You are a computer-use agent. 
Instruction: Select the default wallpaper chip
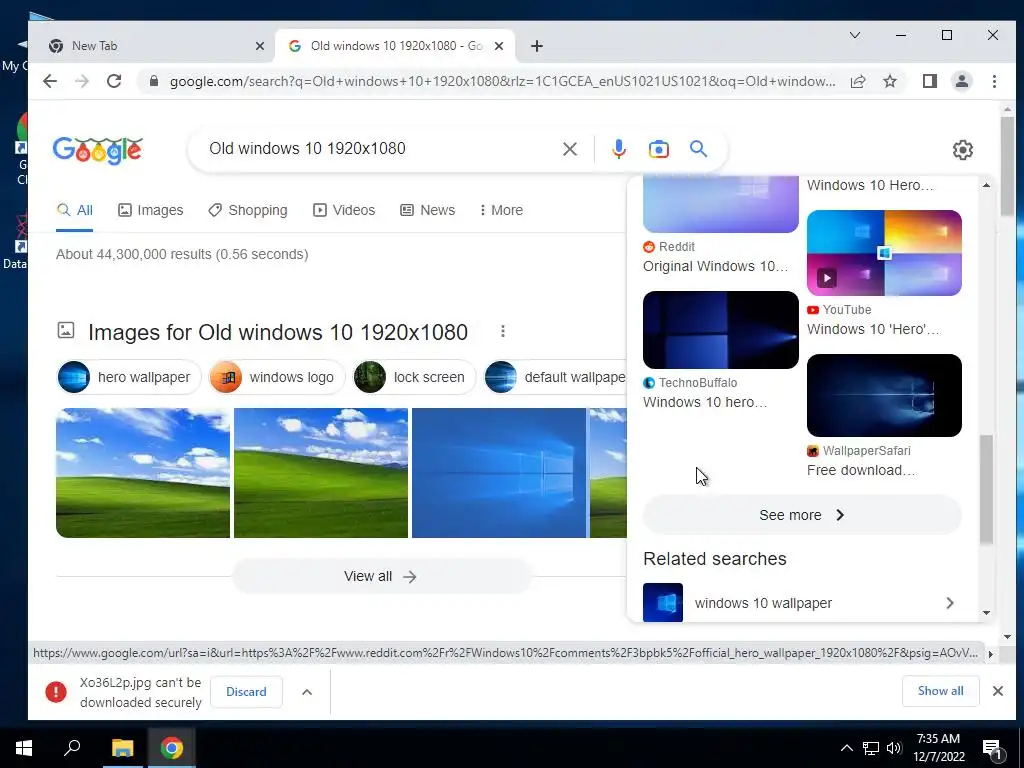click(x=555, y=377)
